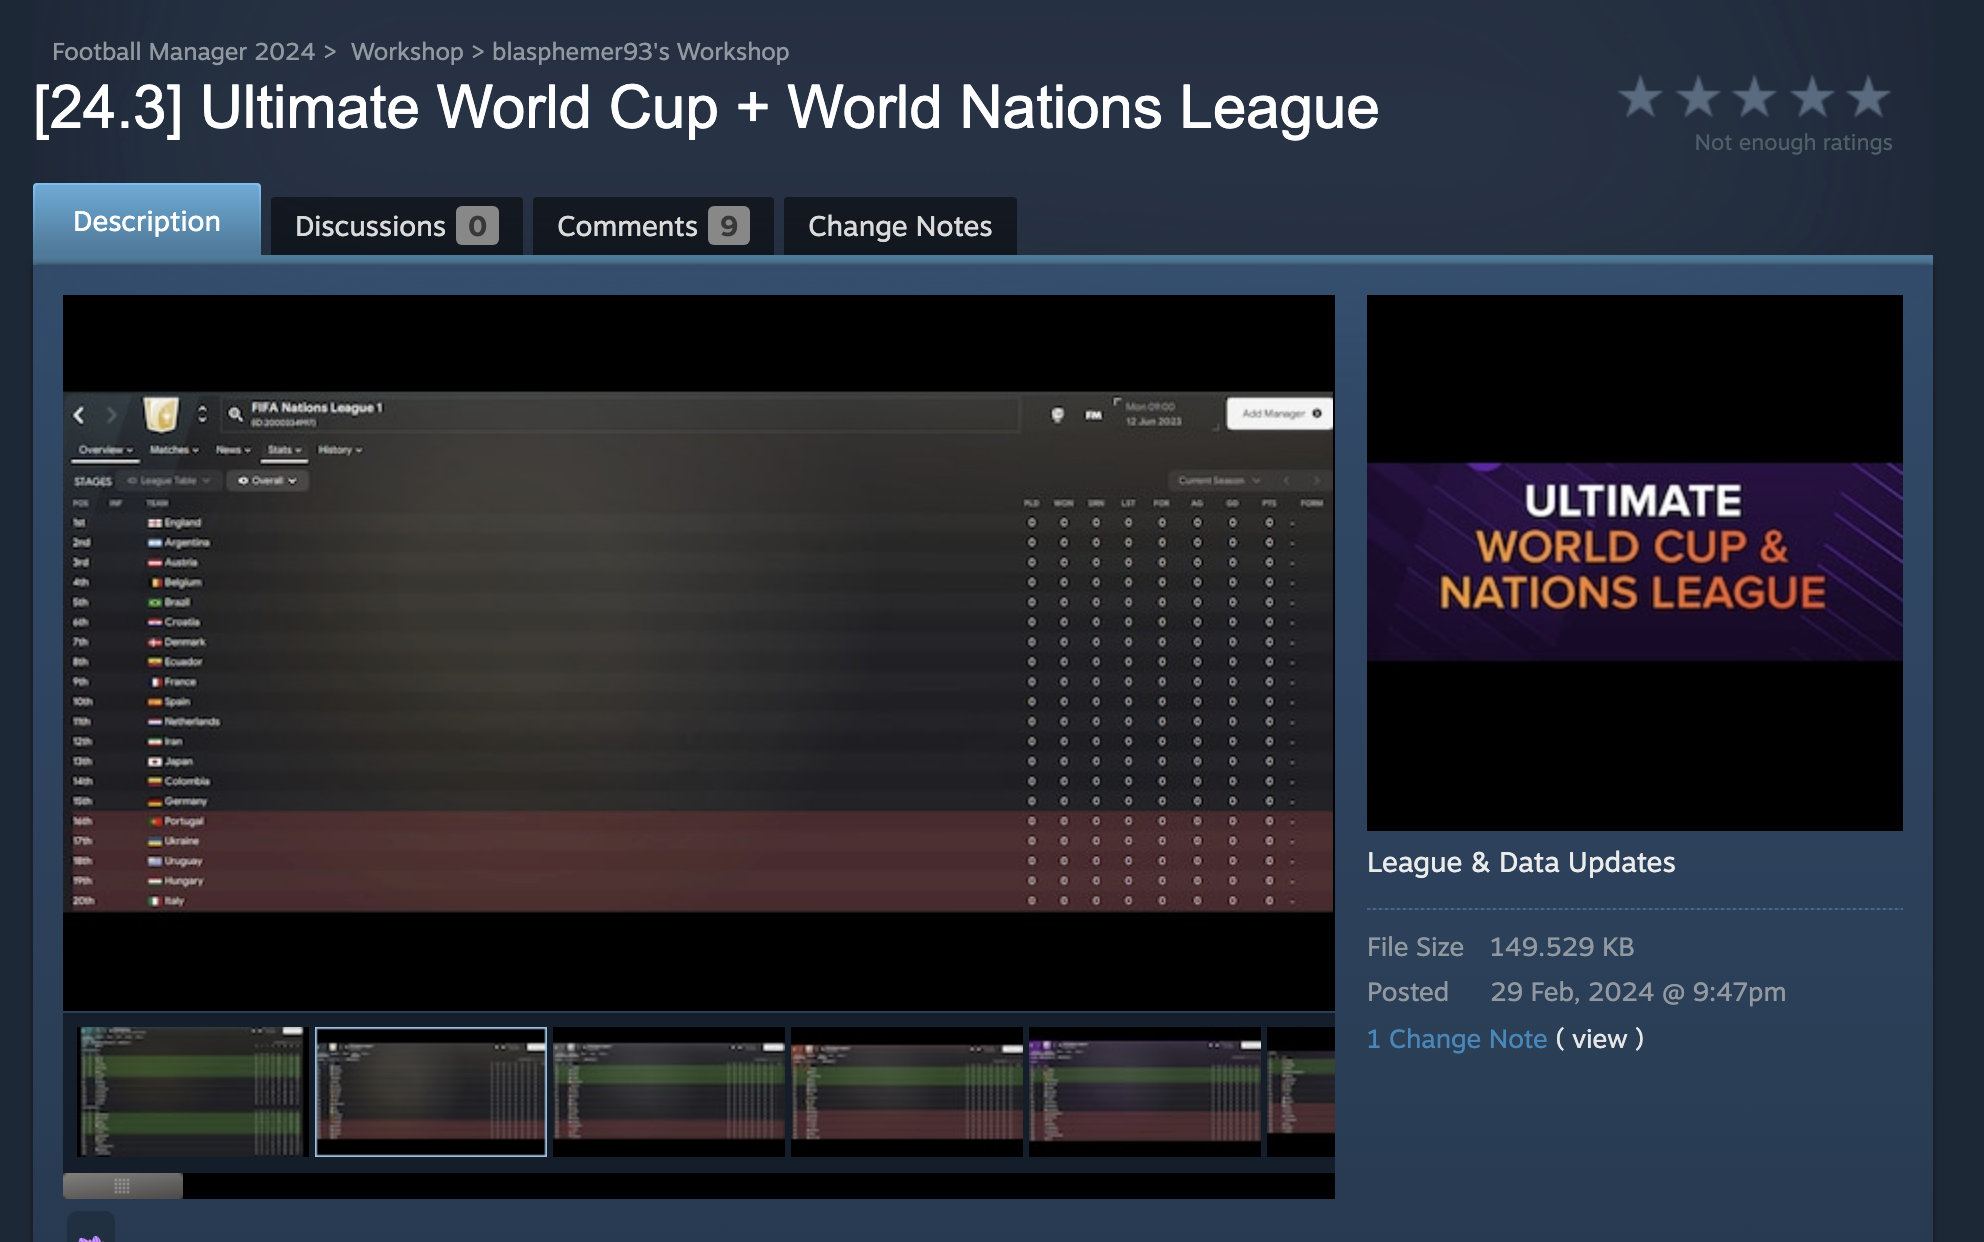
Task: Click the competition badge icon in the screenshot
Action: point(161,413)
